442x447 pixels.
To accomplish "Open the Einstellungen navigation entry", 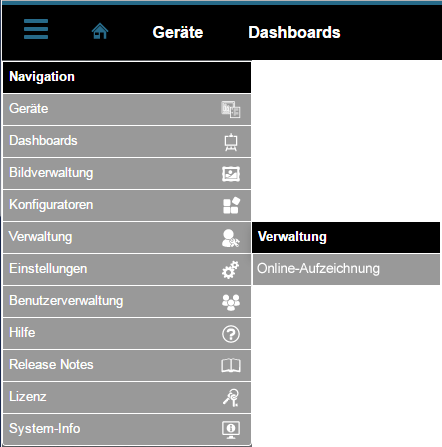I will pos(127,269).
